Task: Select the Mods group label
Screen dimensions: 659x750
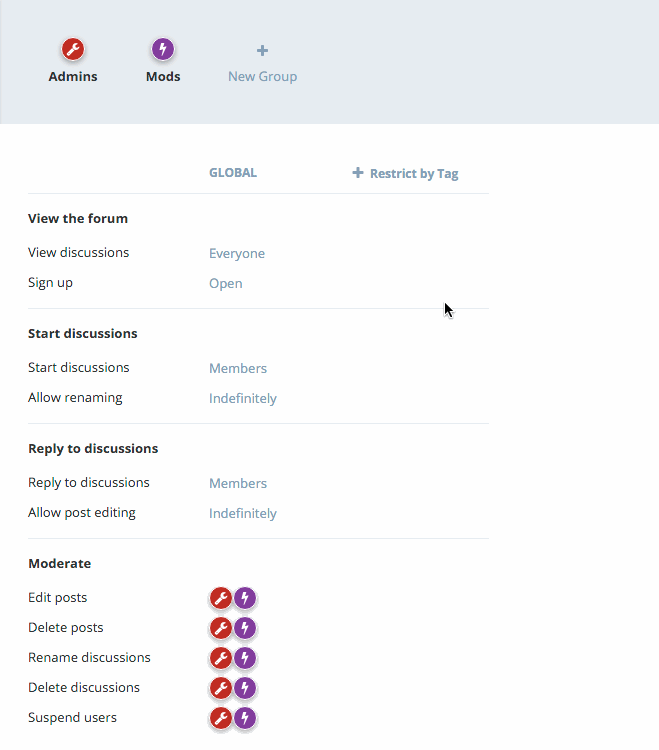Action: (x=163, y=76)
